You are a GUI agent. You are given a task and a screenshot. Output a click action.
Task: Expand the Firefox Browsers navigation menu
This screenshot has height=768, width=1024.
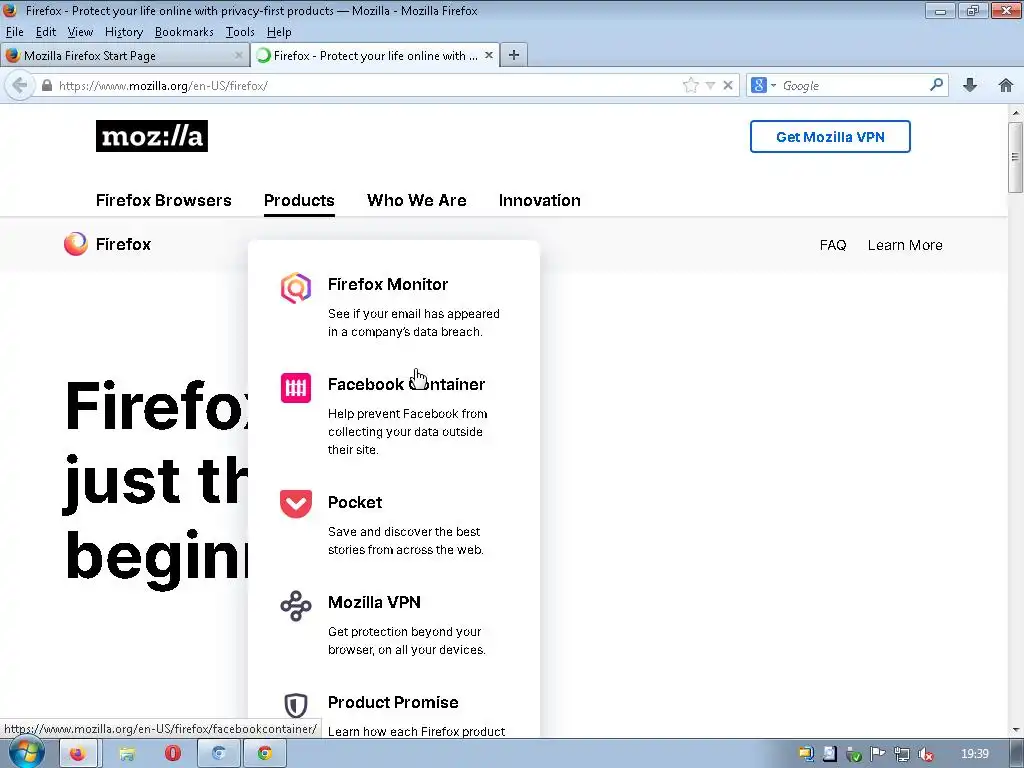(x=163, y=200)
